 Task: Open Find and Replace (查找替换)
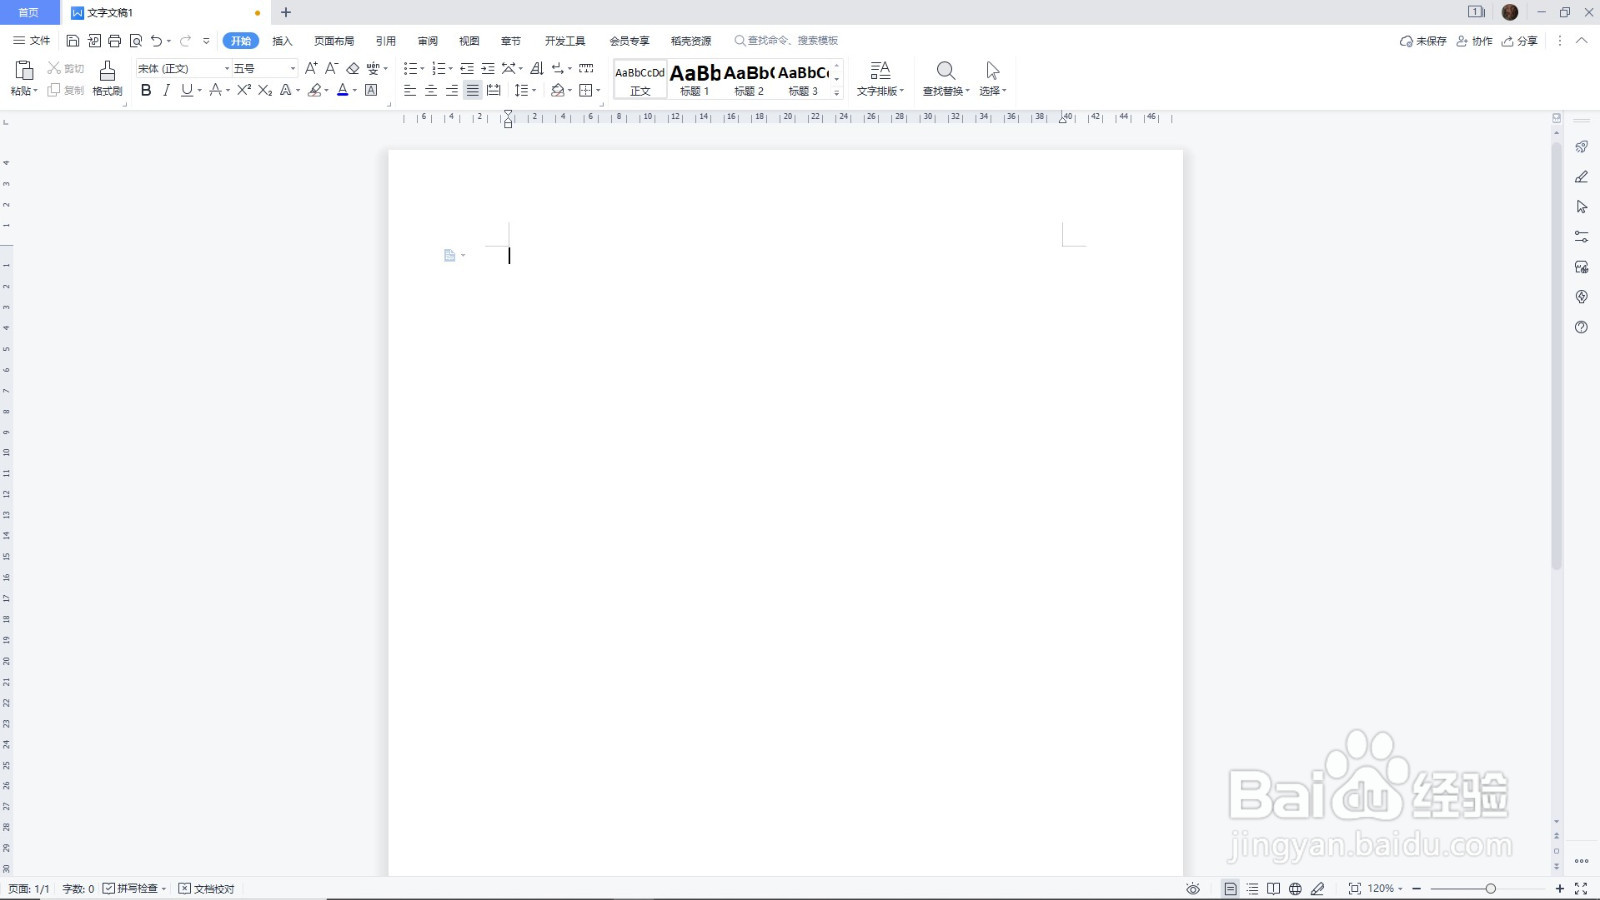point(945,78)
